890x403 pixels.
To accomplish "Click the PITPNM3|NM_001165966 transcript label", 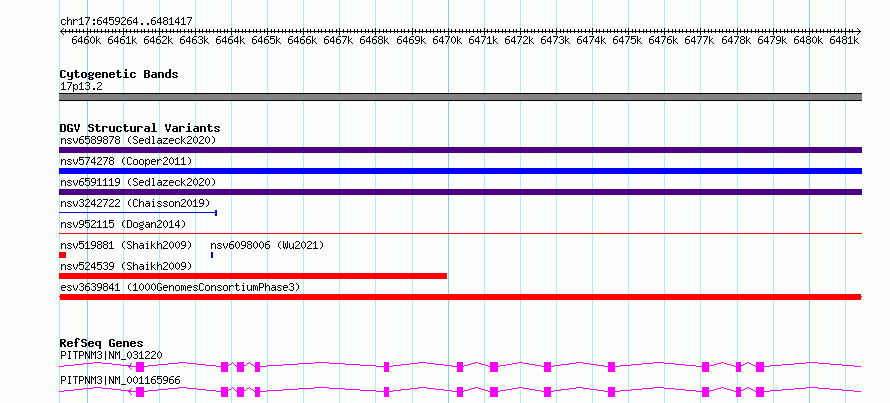I will coord(120,380).
